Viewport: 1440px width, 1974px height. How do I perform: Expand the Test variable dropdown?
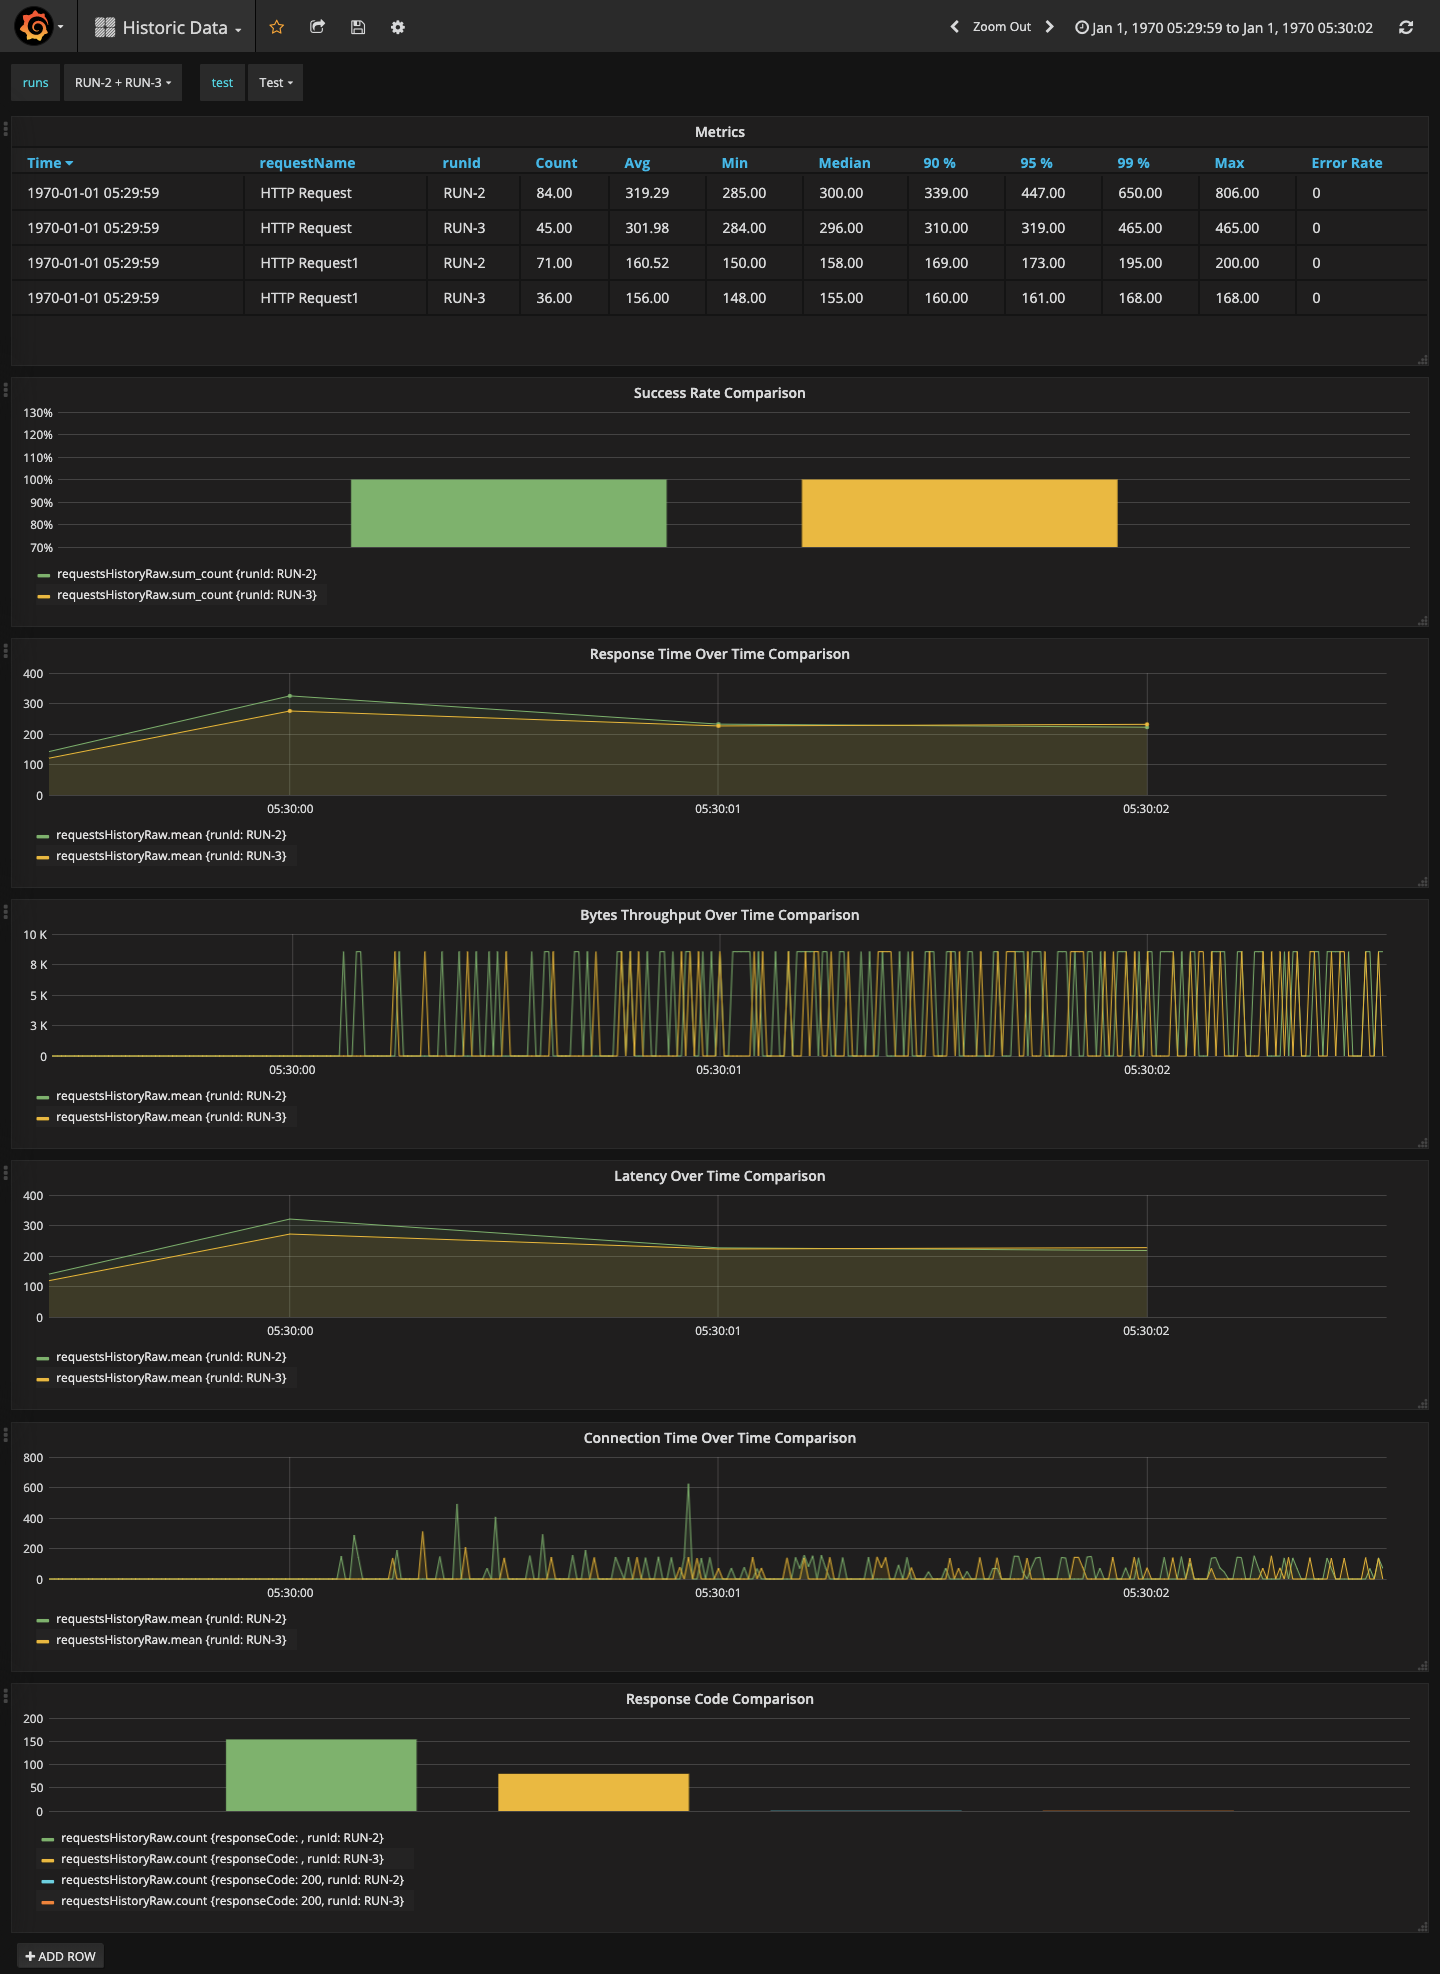point(276,83)
